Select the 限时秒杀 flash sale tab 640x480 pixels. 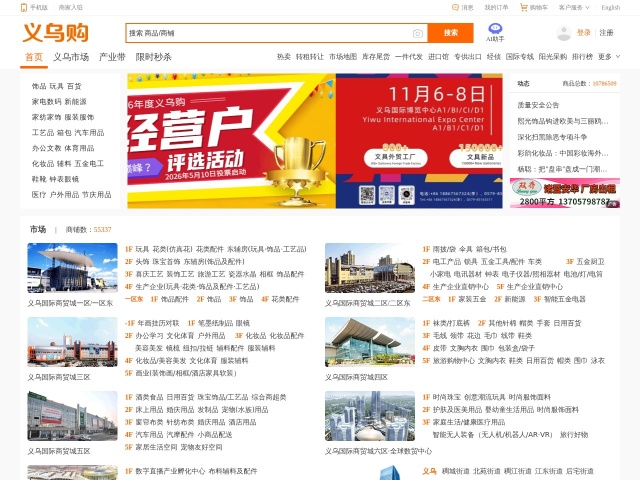coord(153,57)
